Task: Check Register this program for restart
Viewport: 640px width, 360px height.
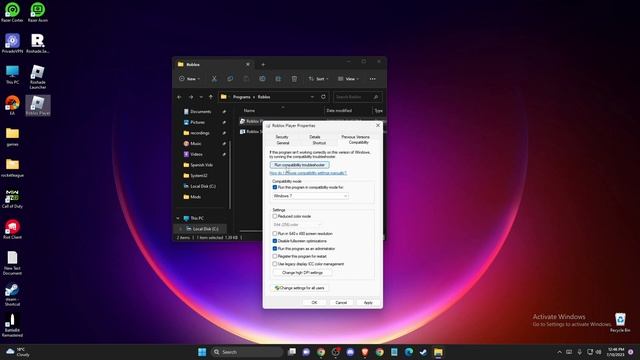Action: tap(275, 256)
